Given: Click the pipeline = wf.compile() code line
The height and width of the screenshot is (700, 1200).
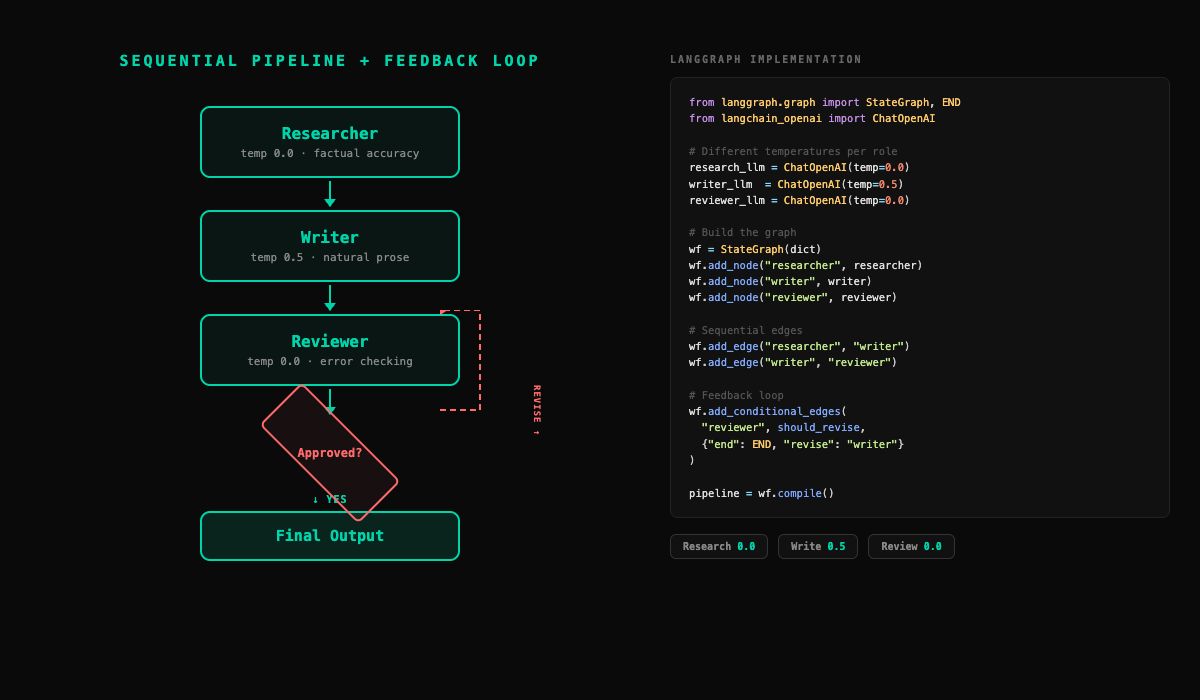Looking at the screenshot, I should coord(761,493).
